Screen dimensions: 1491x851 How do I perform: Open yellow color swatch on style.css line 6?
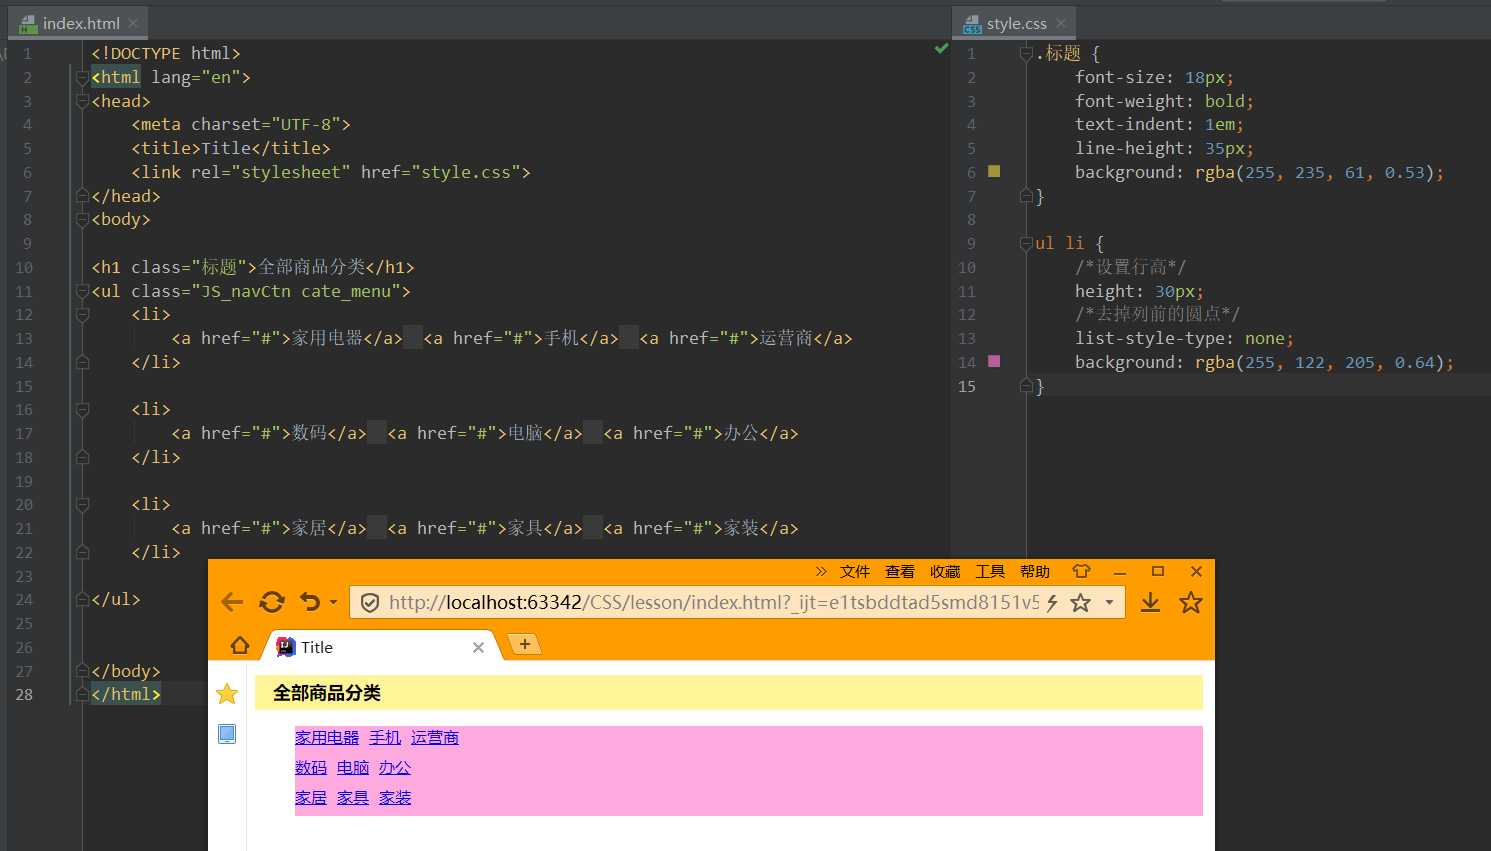994,171
